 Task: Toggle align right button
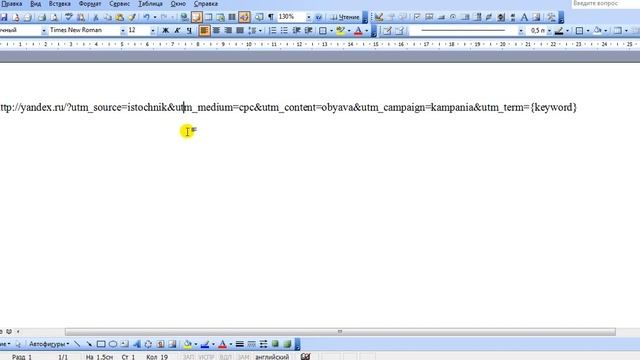228,31
